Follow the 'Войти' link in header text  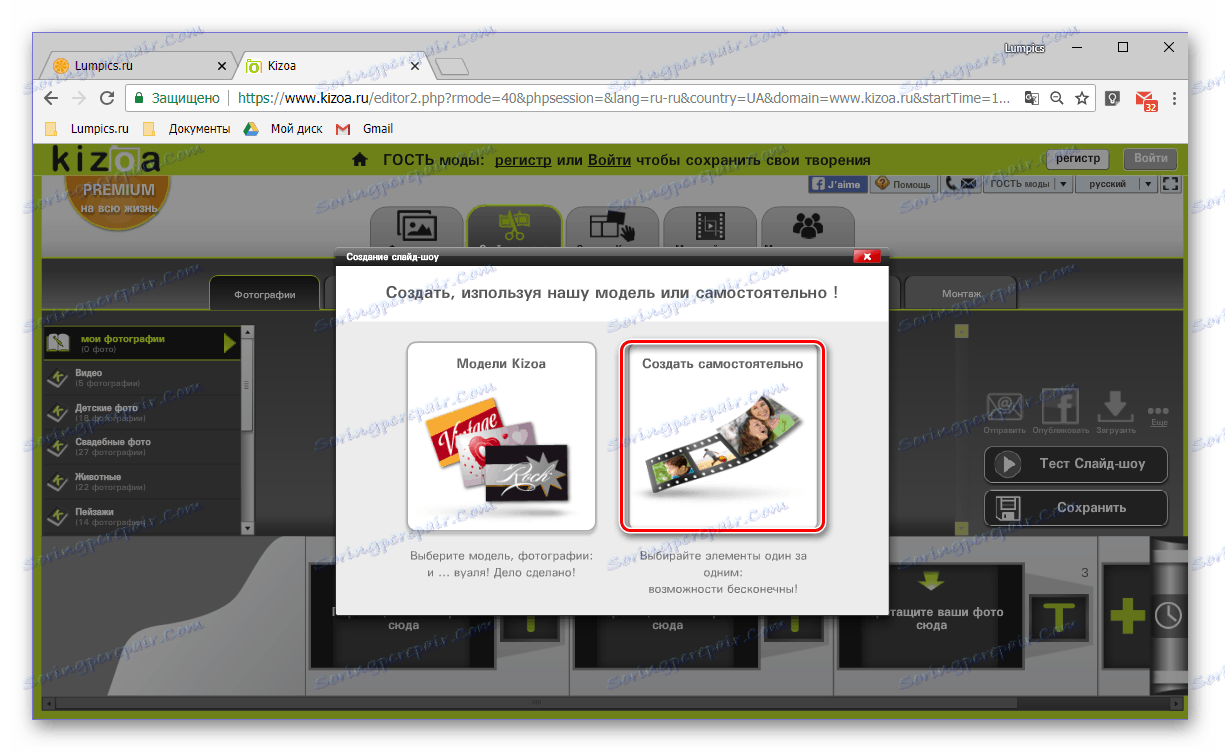(x=609, y=160)
